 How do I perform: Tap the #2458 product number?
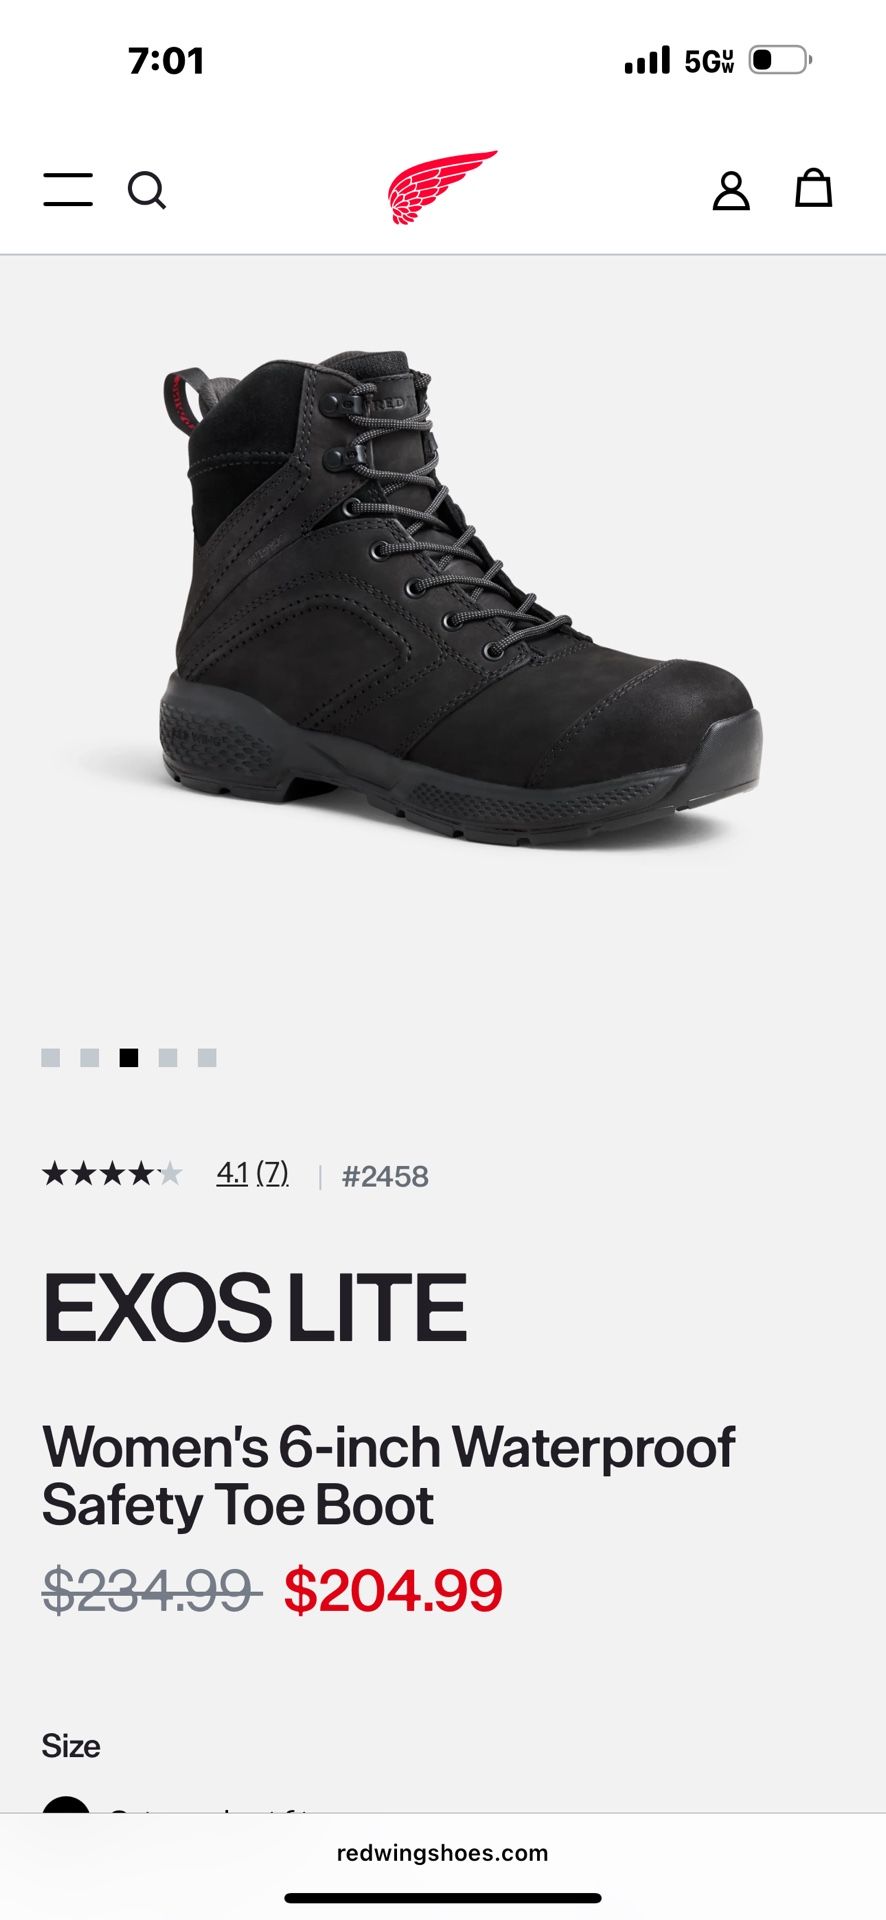coord(385,1176)
